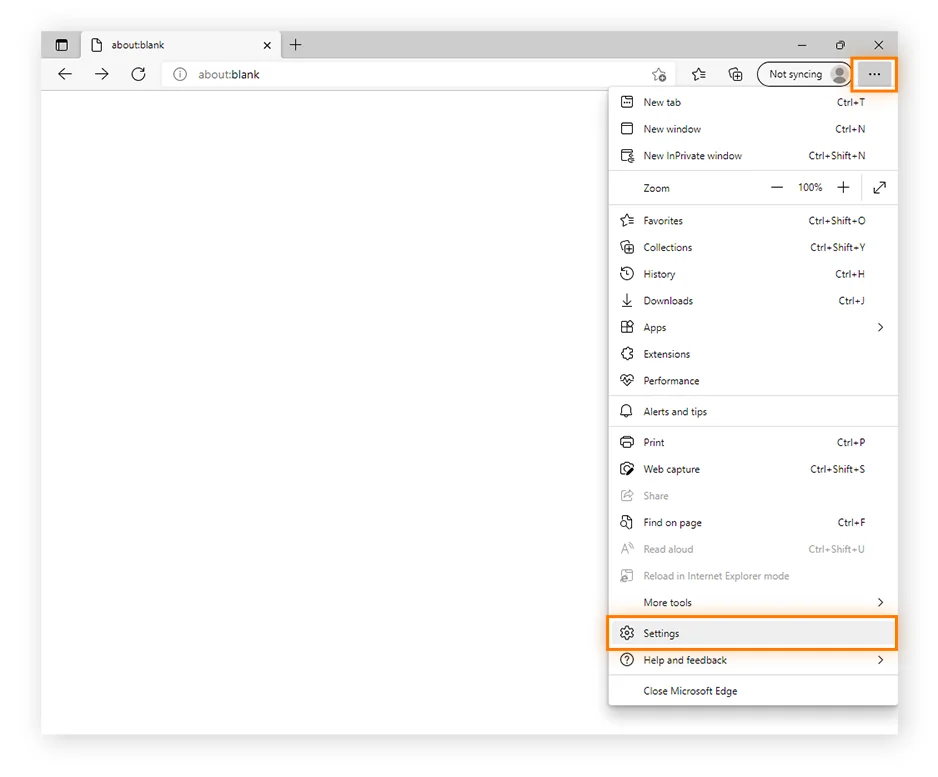Click the Zoom label in the menu
The image size is (938, 777).
click(x=656, y=188)
